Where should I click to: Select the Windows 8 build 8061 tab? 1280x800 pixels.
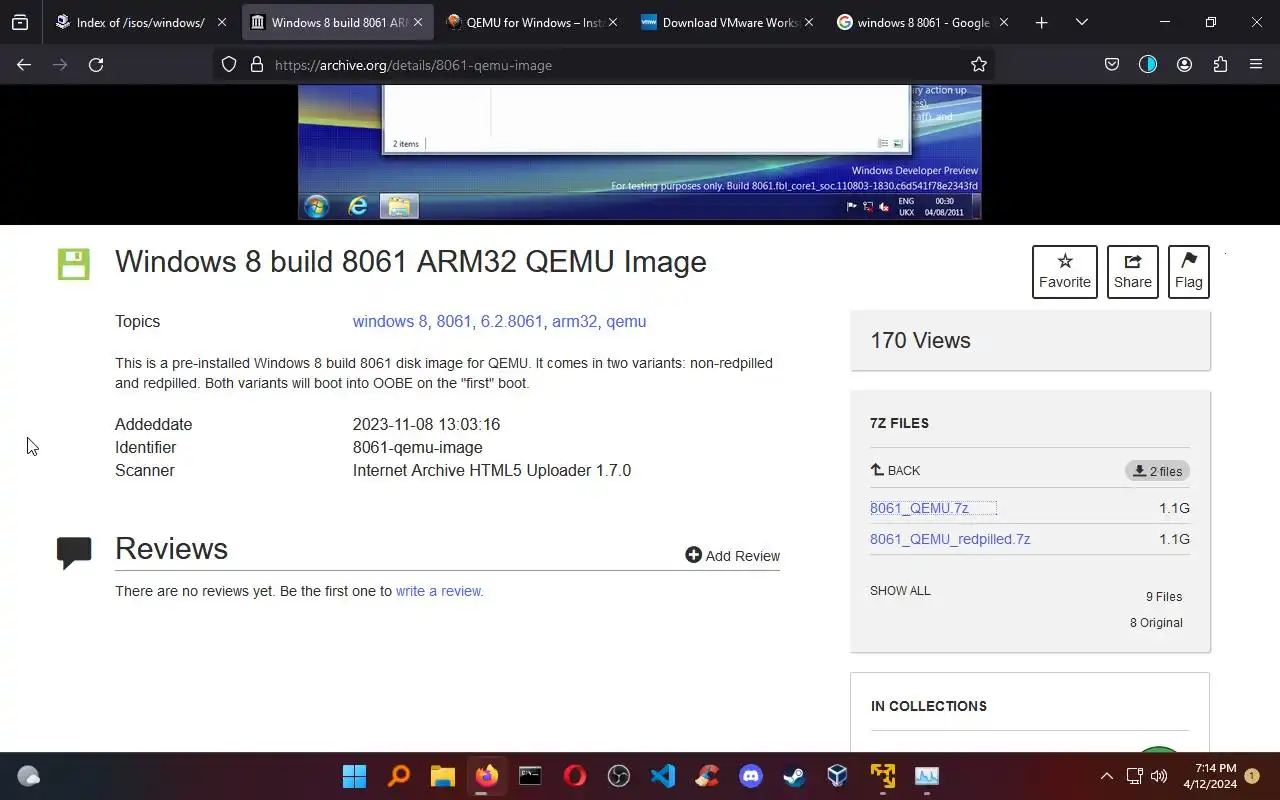337,22
